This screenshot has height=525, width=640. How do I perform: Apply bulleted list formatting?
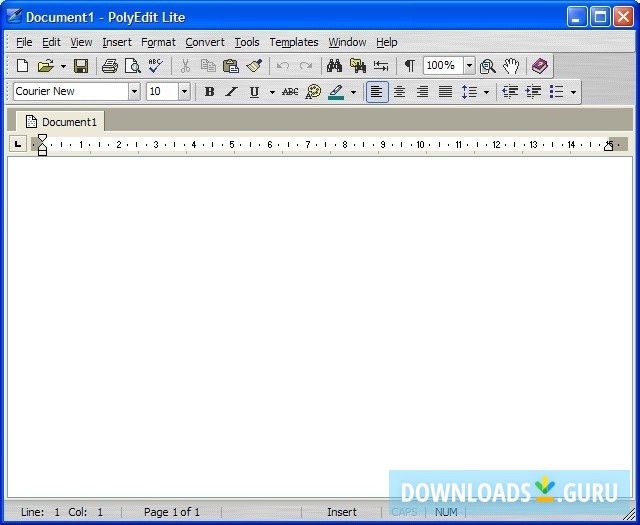click(x=556, y=91)
